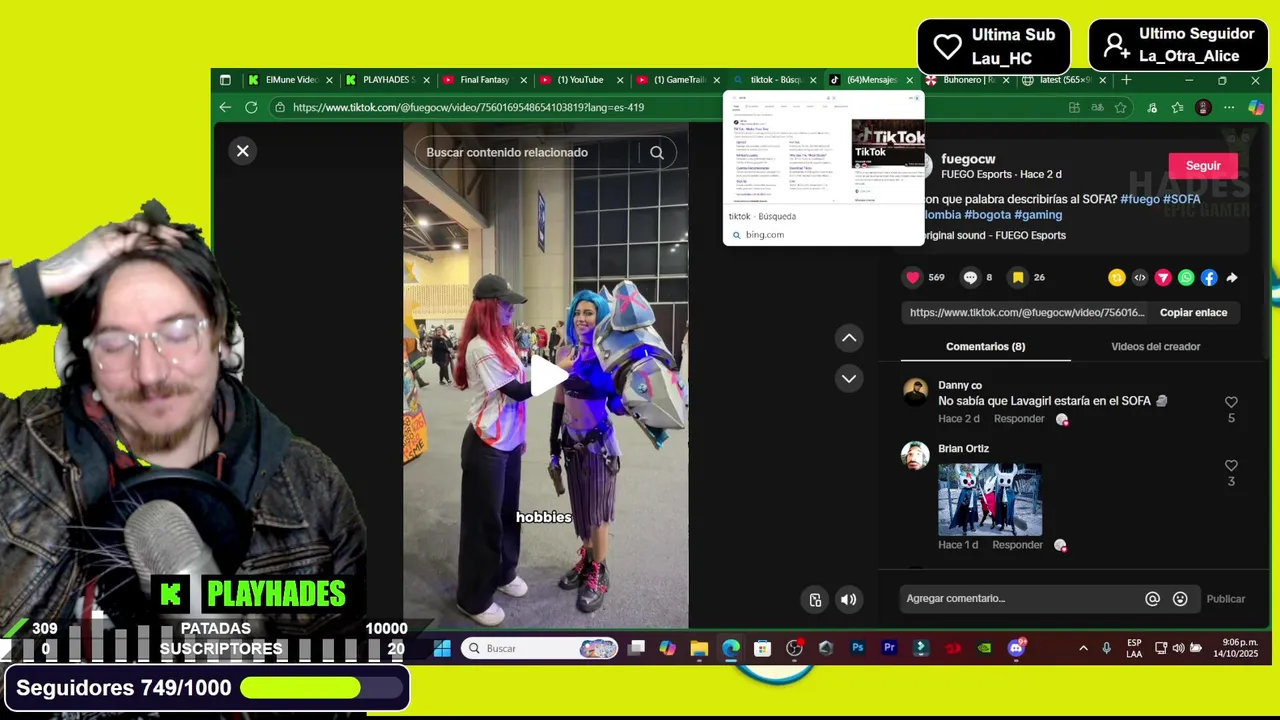Screen dimensions: 1280x720
Task: Reply to Danny co's comment via Responder
Action: tap(1018, 419)
